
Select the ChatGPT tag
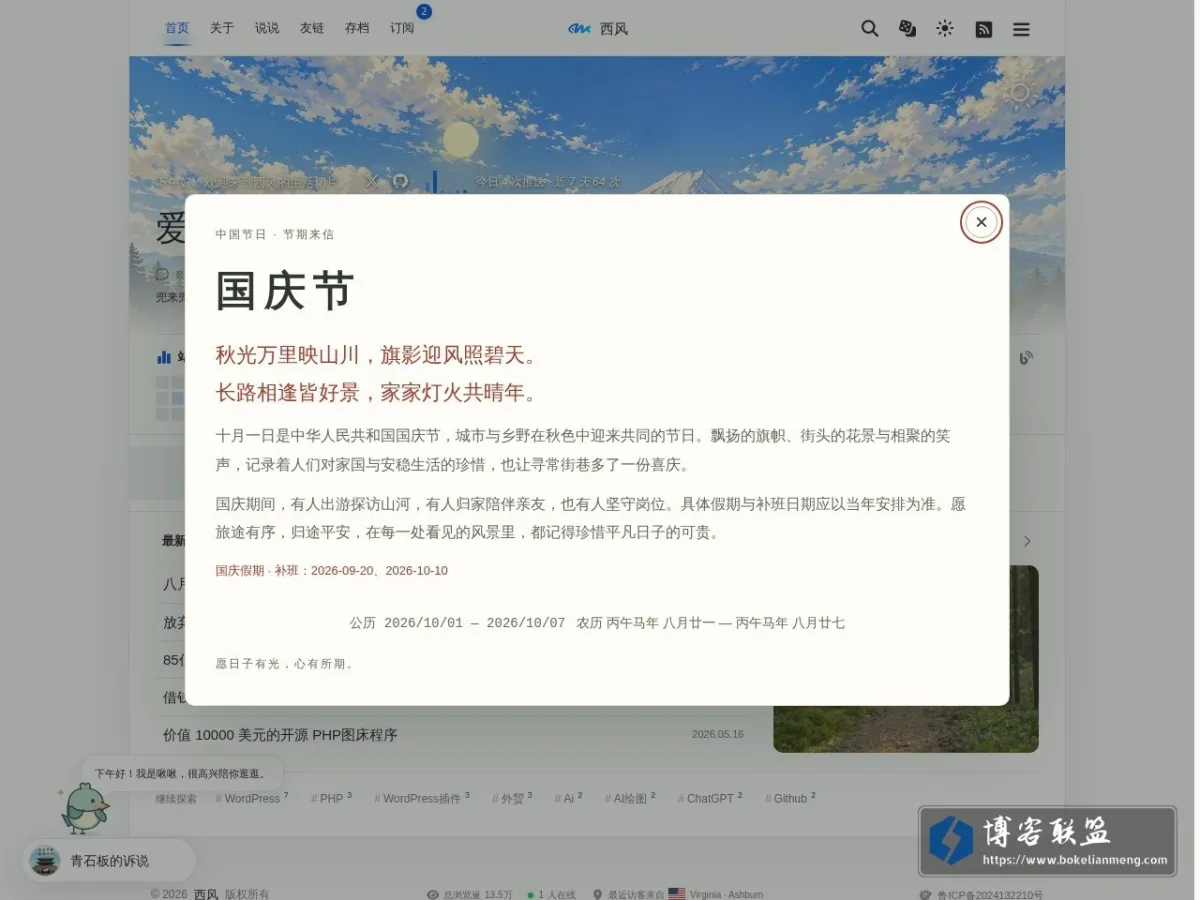click(710, 798)
